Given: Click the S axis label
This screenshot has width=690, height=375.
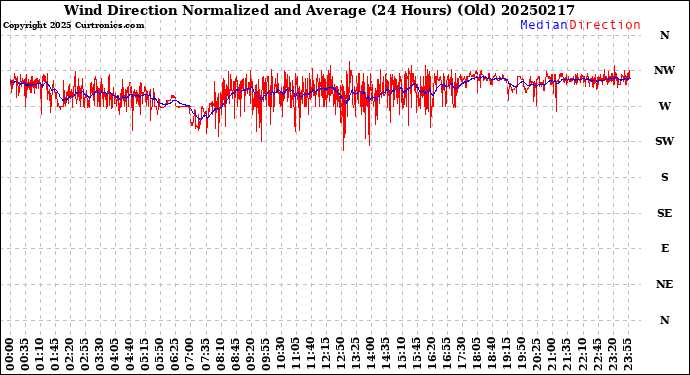Looking at the screenshot, I should [x=664, y=177].
